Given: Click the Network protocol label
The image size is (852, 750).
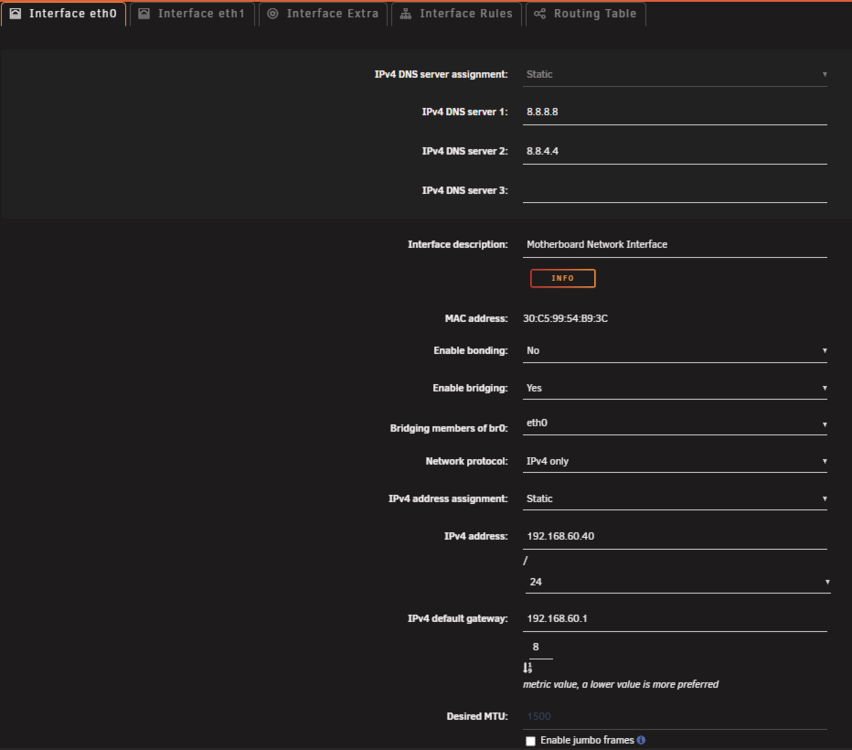Looking at the screenshot, I should click(x=467, y=461).
